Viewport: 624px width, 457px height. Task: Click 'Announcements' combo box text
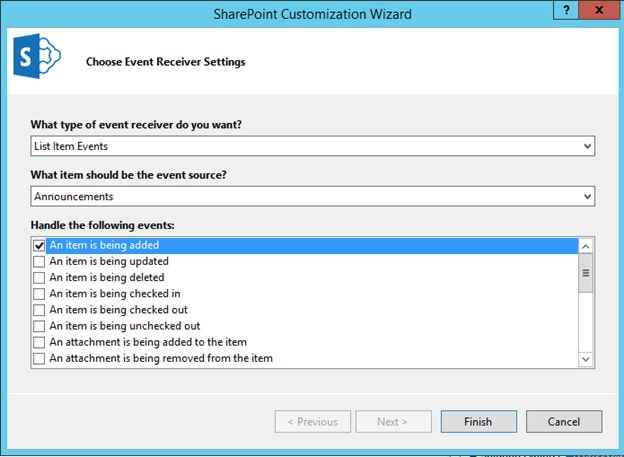pos(74,196)
